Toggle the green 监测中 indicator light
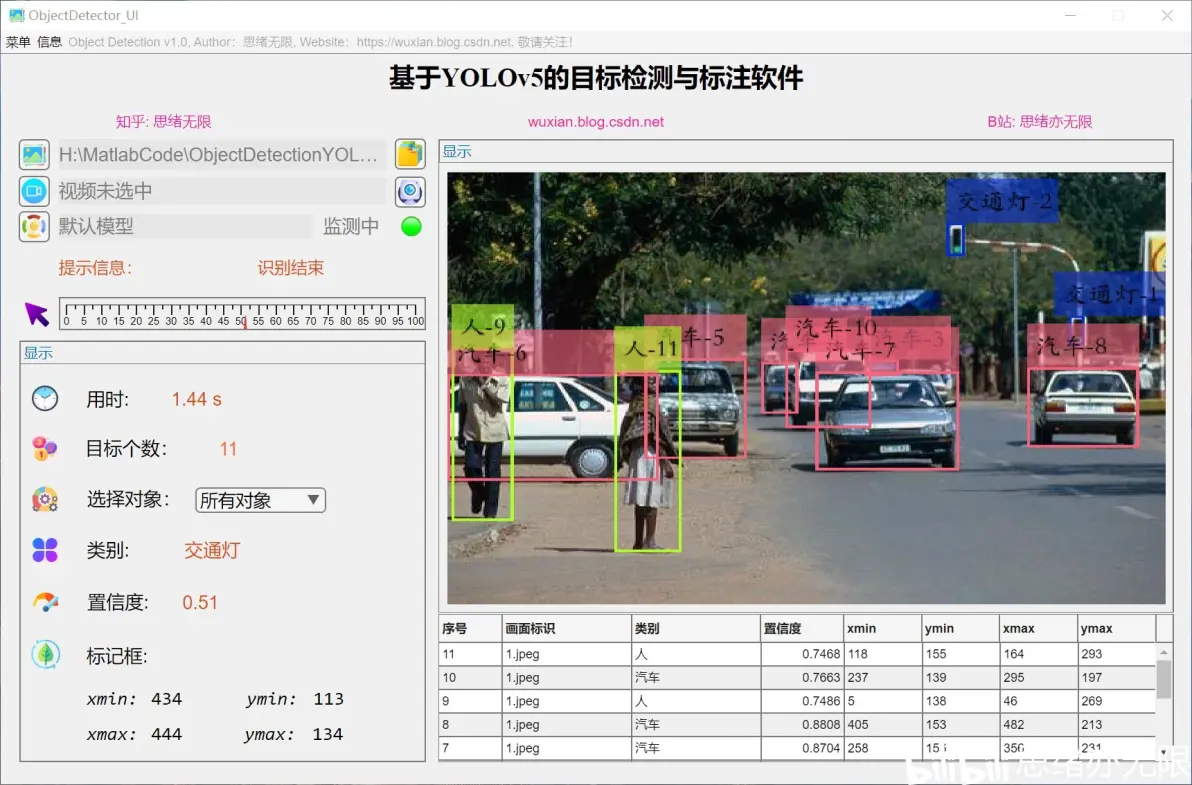This screenshot has height=785, width=1192. click(411, 226)
